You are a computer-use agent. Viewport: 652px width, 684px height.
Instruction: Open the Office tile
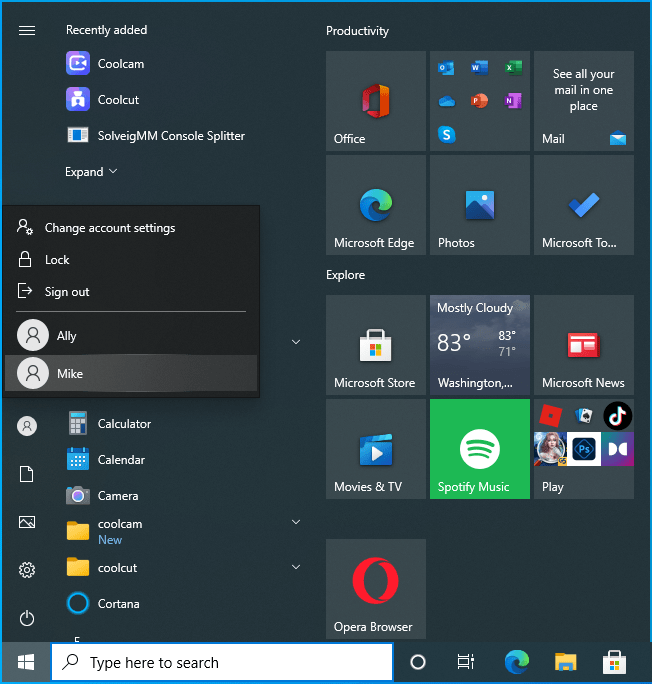375,101
